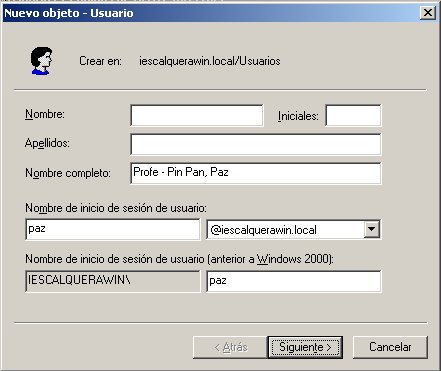This screenshot has width=441, height=371.
Task: Click the user avatar icon
Action: (41, 61)
